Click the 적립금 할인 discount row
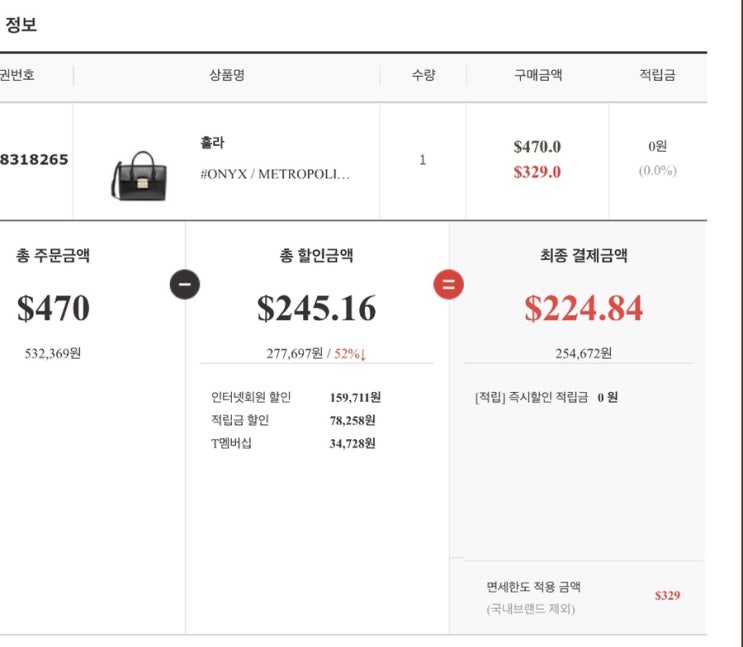Image resolution: width=743 pixels, height=647 pixels. [x=293, y=420]
